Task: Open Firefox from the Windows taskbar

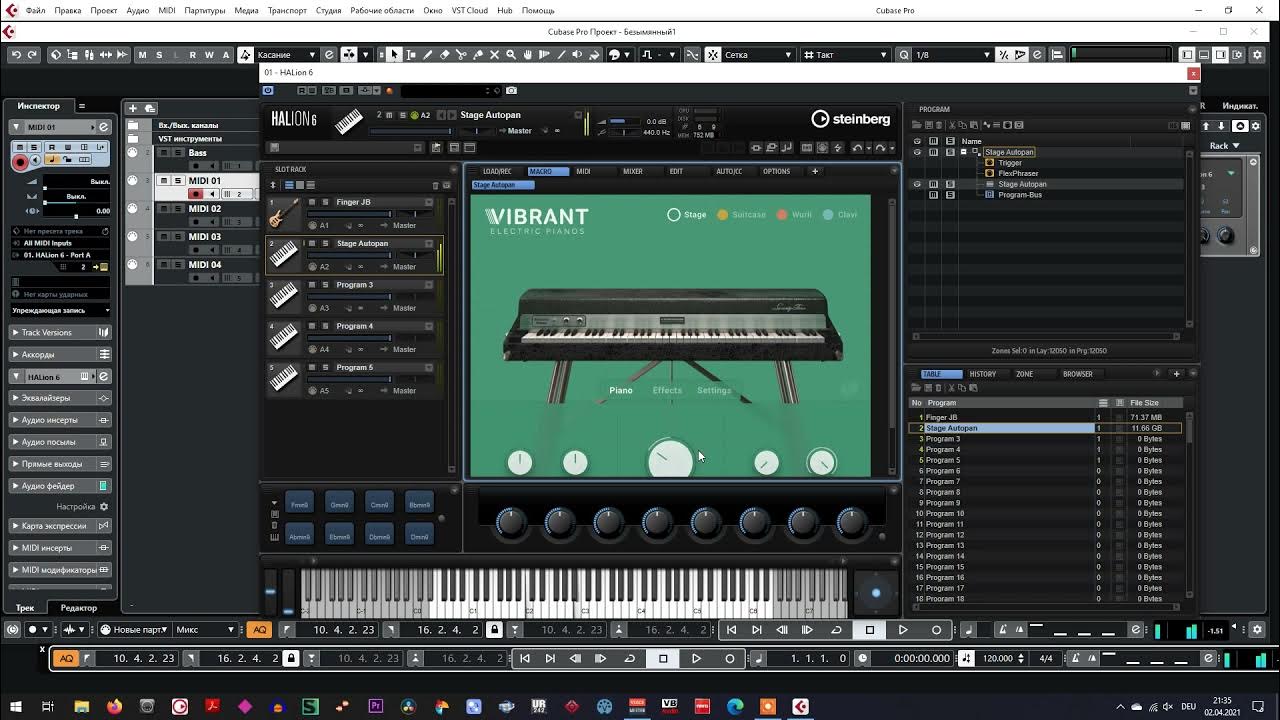Action: [114, 707]
